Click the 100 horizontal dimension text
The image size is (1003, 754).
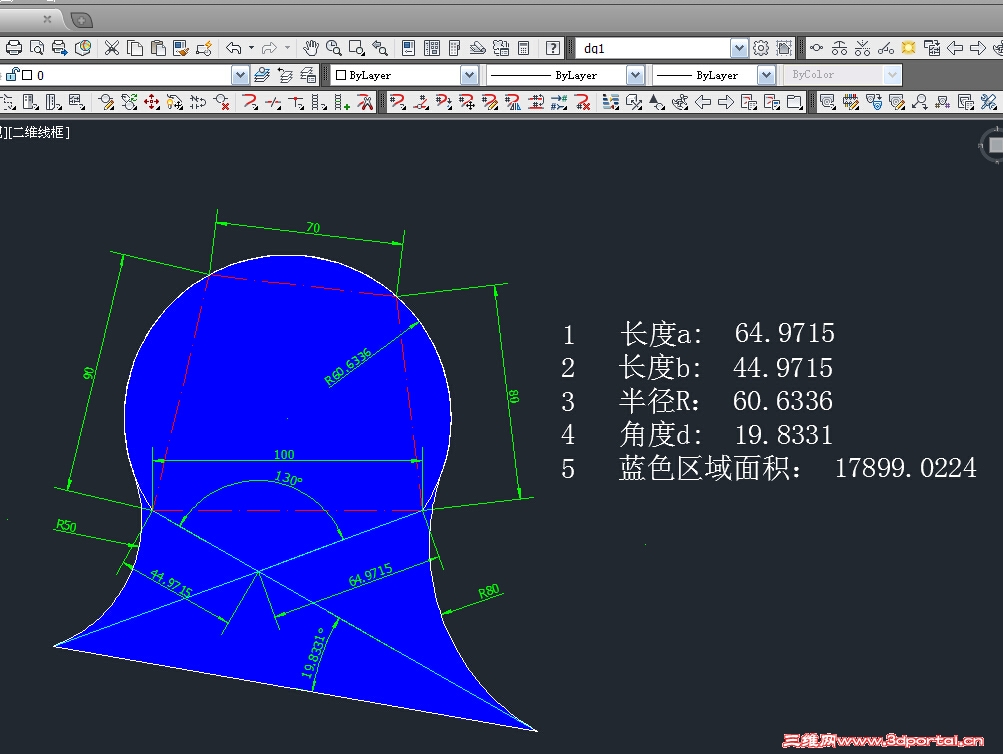[284, 454]
